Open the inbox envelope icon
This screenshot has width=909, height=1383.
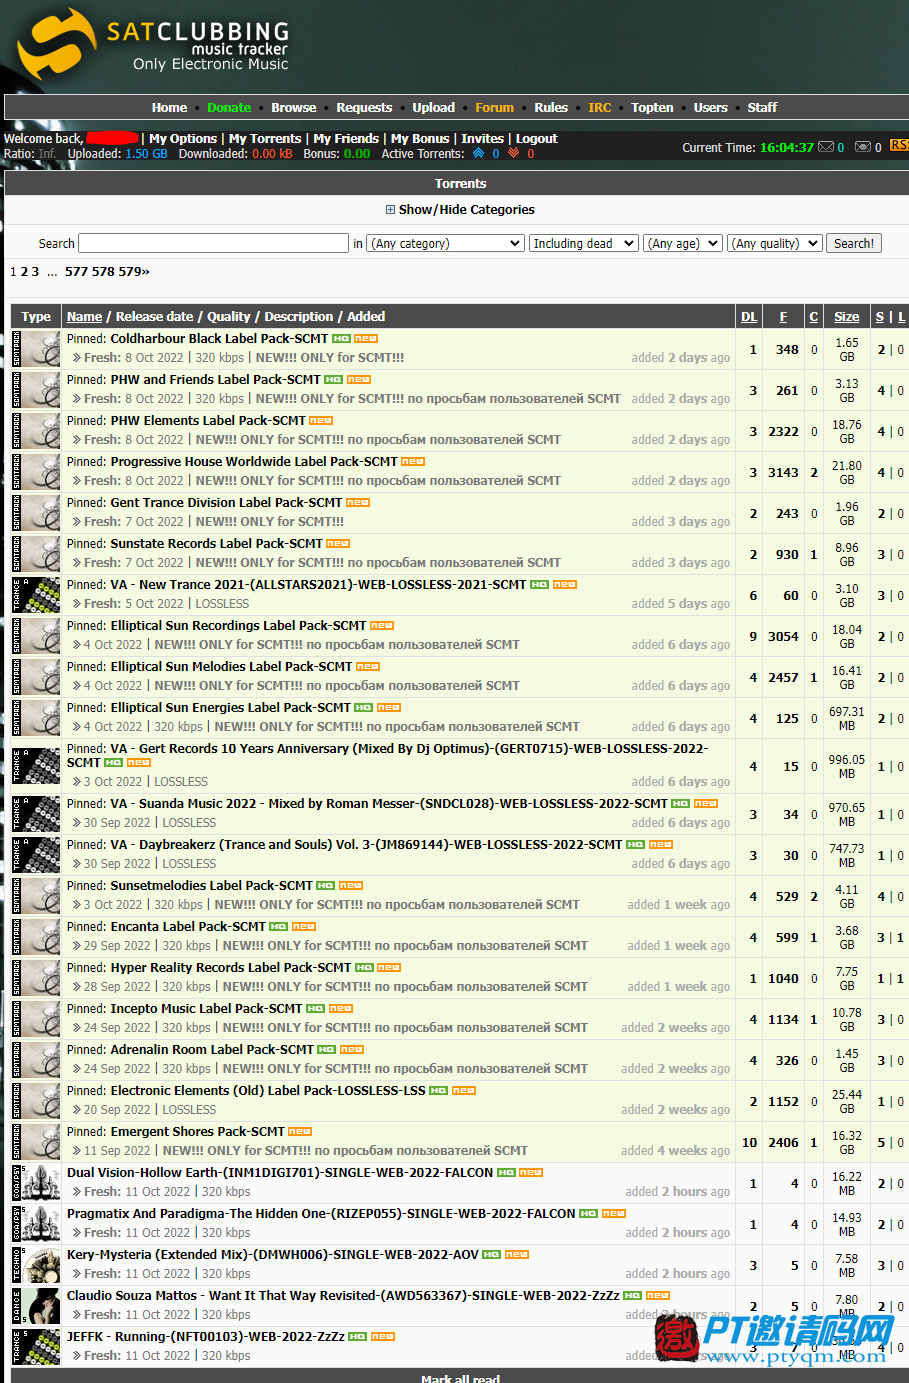tap(826, 147)
